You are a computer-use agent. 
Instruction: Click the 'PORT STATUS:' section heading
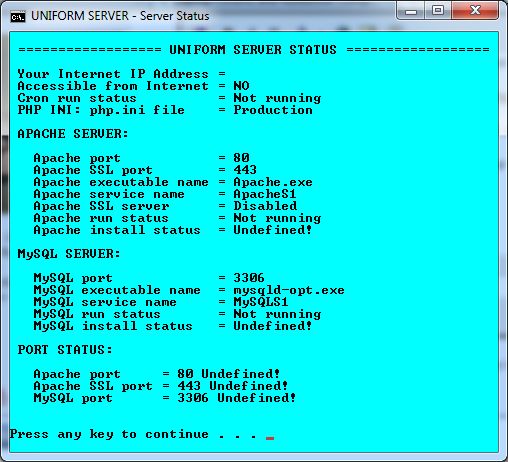pyautogui.click(x=65, y=350)
